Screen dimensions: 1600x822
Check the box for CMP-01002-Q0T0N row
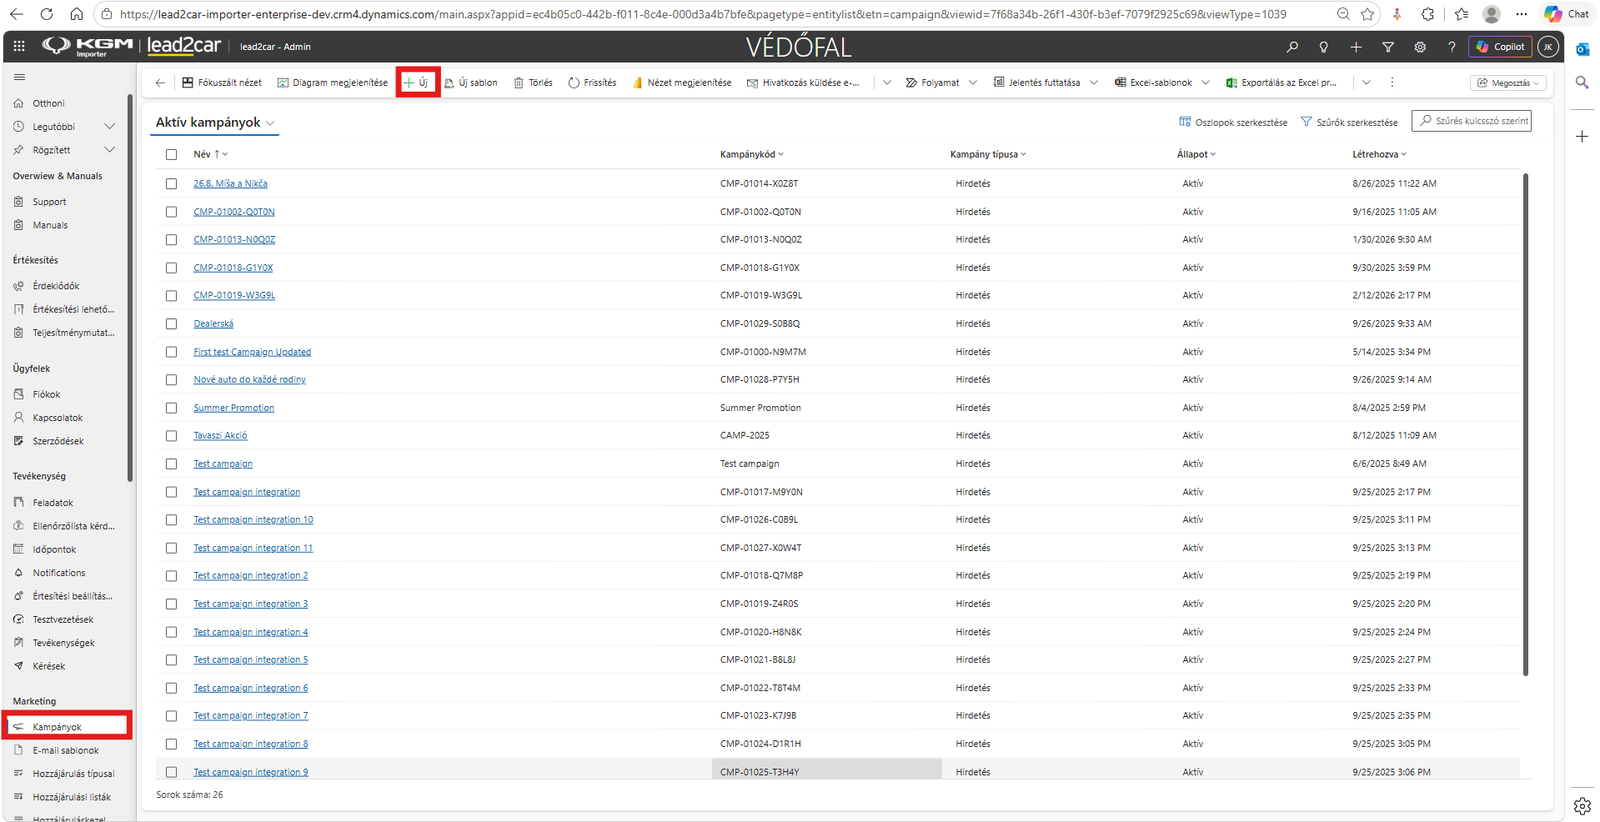[x=171, y=212]
